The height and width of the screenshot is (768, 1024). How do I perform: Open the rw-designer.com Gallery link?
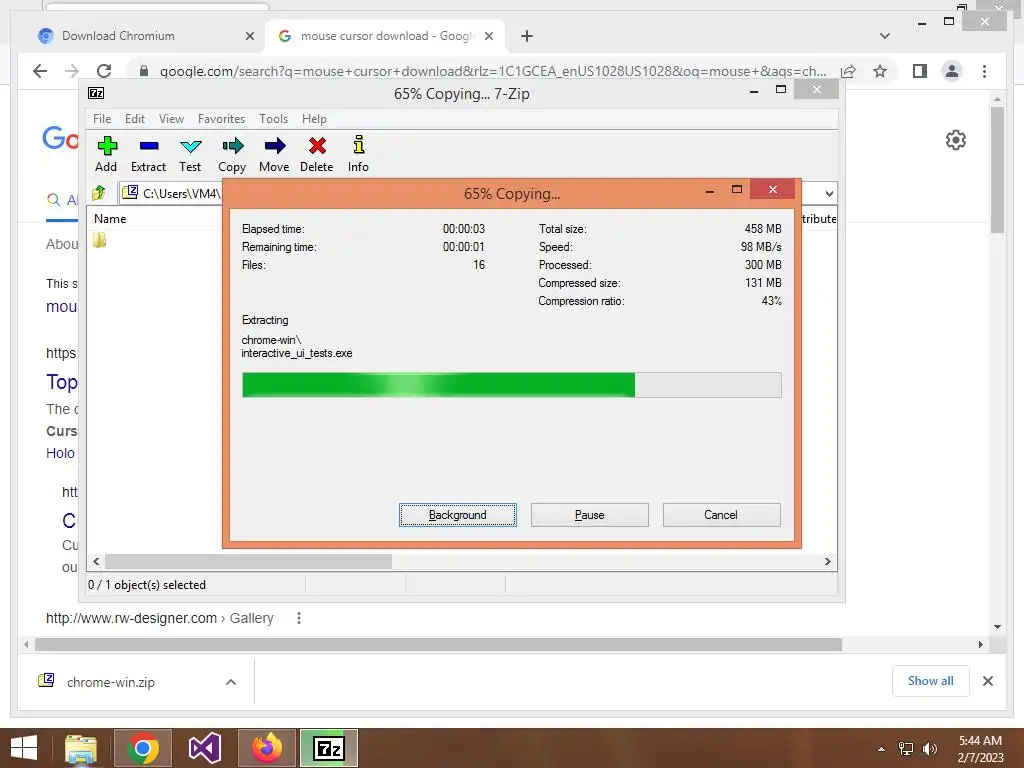pos(159,618)
